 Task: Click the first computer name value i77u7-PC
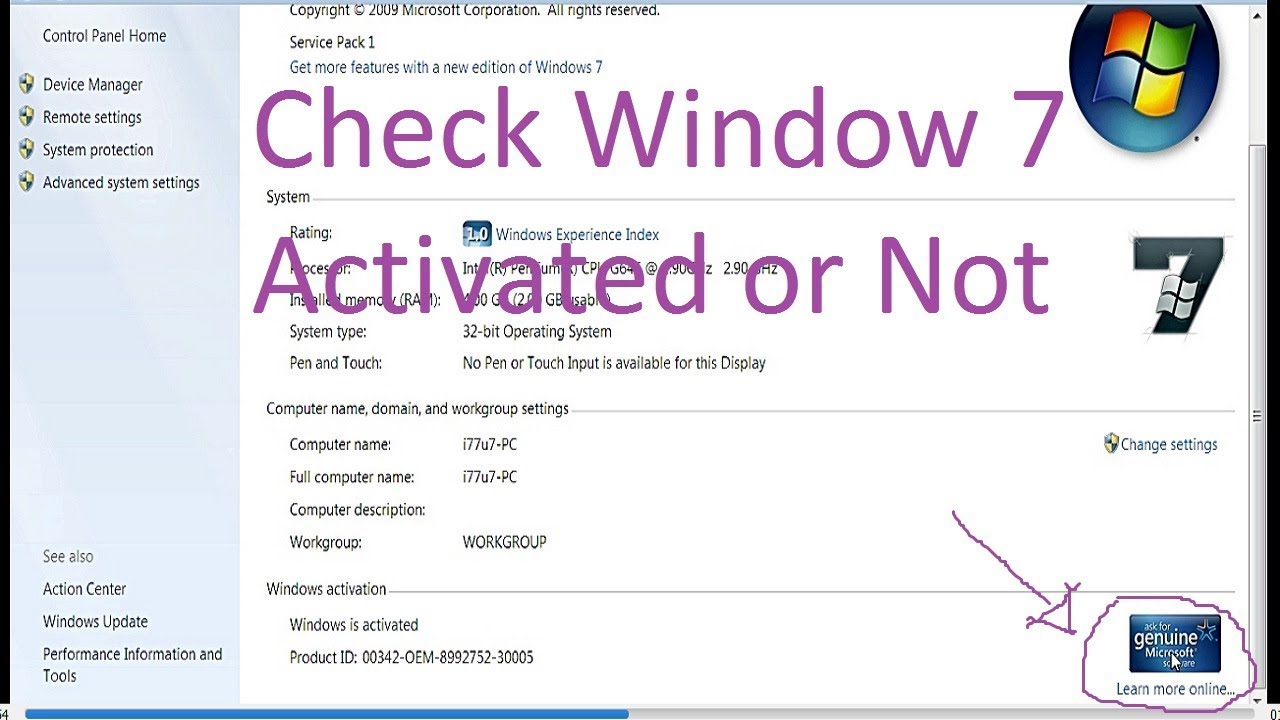490,445
